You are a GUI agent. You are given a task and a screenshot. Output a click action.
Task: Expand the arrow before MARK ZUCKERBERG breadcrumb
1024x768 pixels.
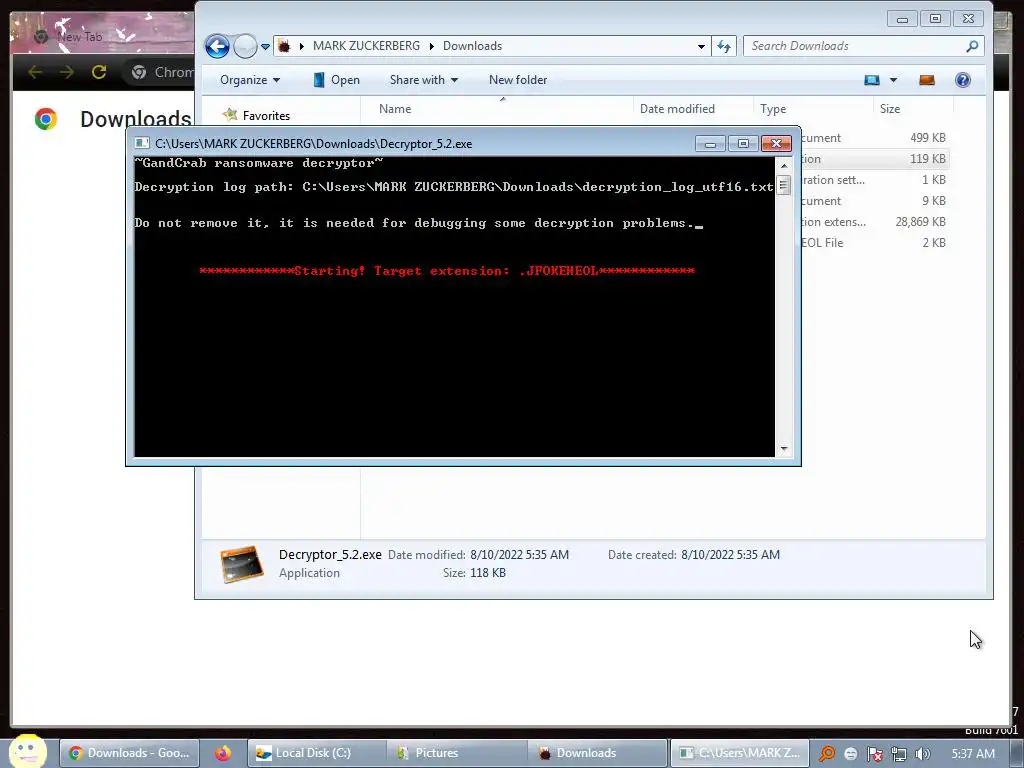[x=302, y=46]
